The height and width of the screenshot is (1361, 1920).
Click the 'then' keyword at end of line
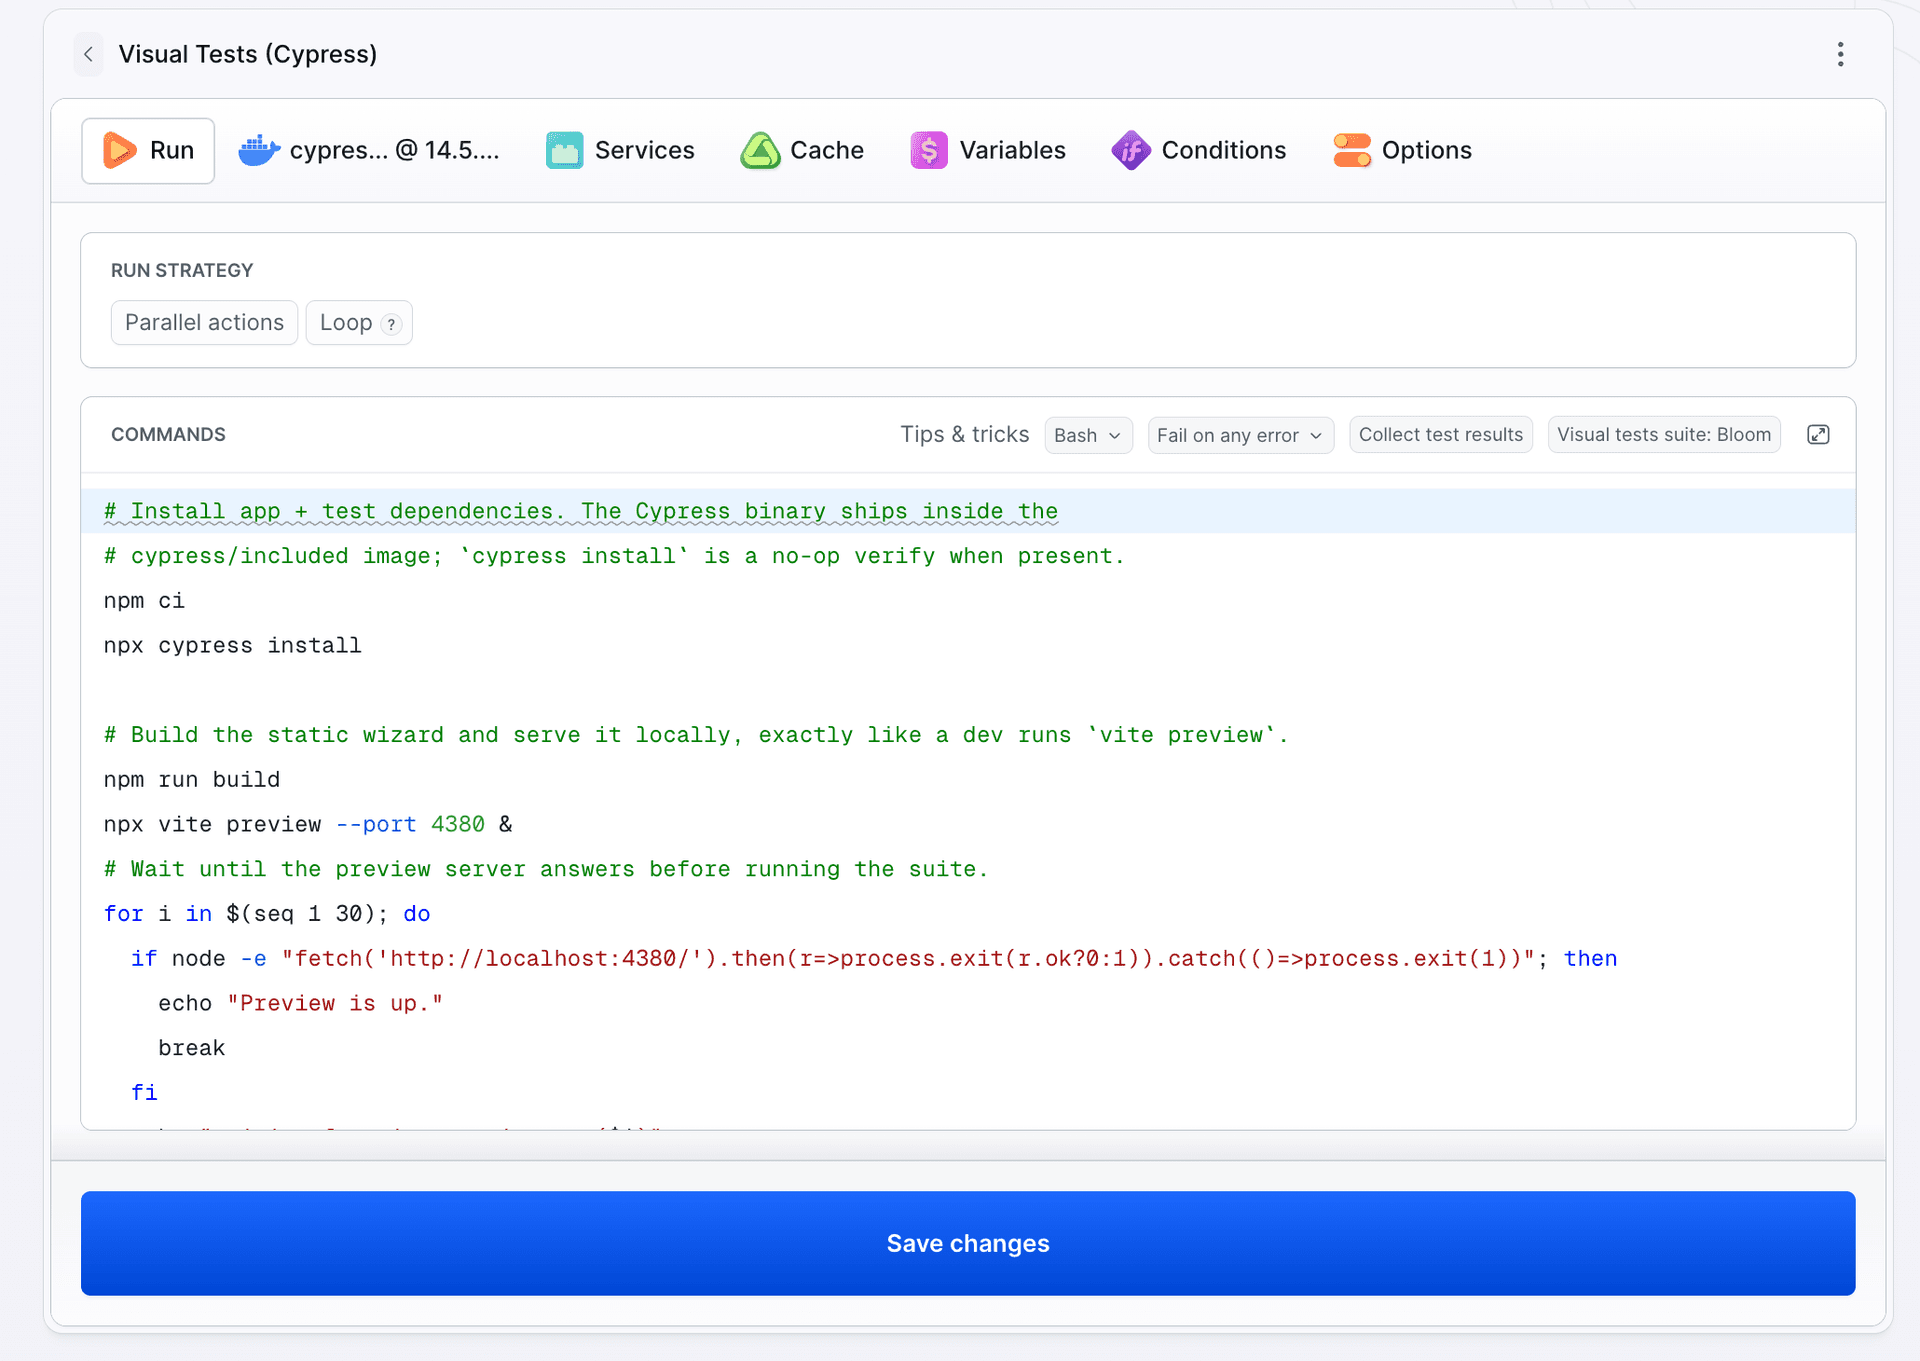coord(1590,959)
